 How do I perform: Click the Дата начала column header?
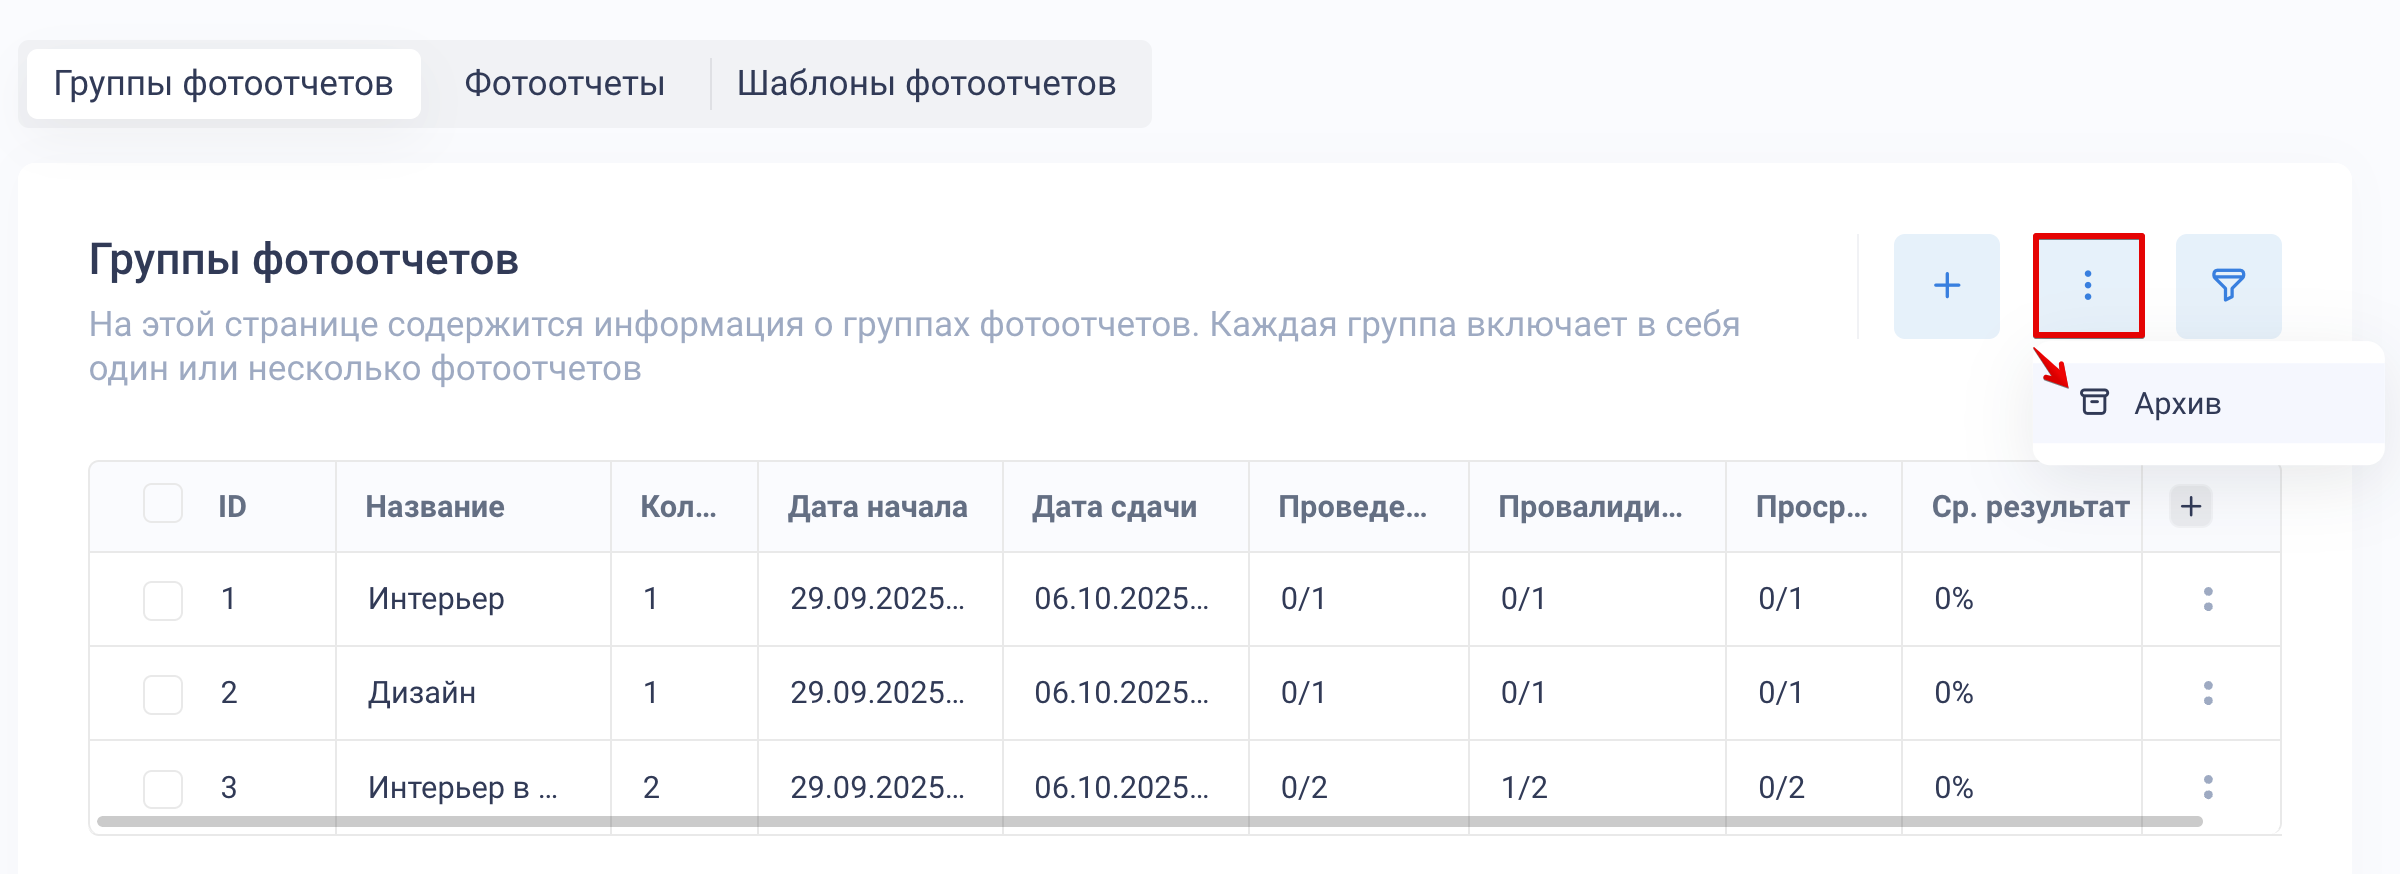877,507
